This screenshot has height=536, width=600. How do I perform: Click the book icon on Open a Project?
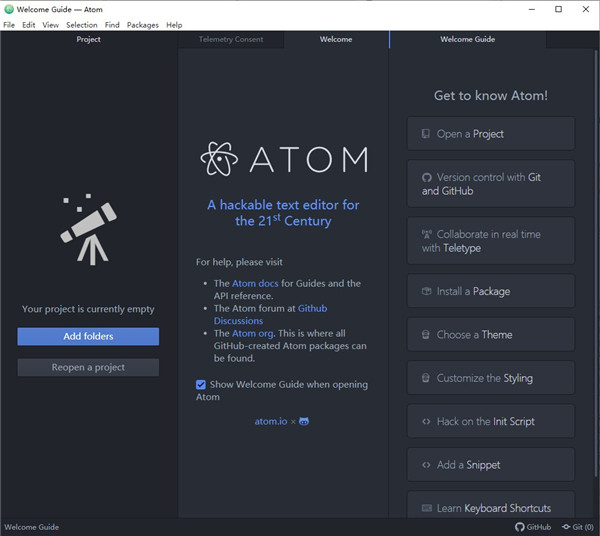coord(426,134)
